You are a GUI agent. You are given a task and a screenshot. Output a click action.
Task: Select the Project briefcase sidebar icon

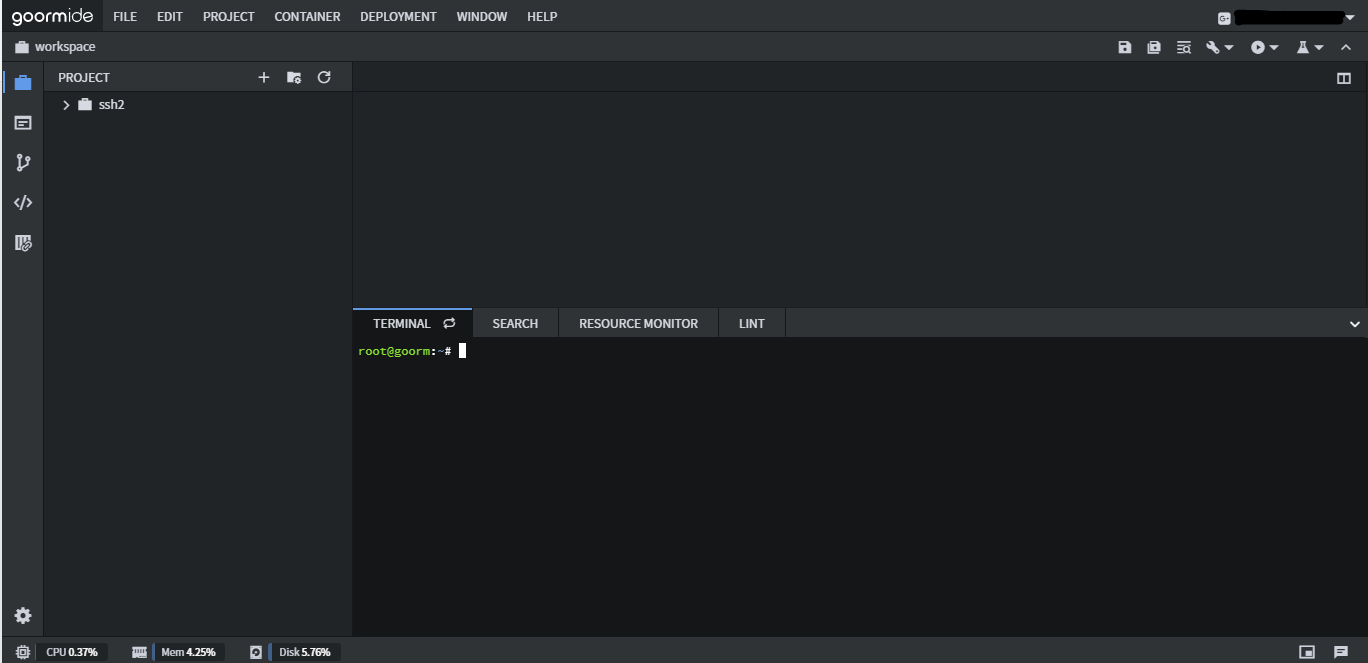pos(23,83)
